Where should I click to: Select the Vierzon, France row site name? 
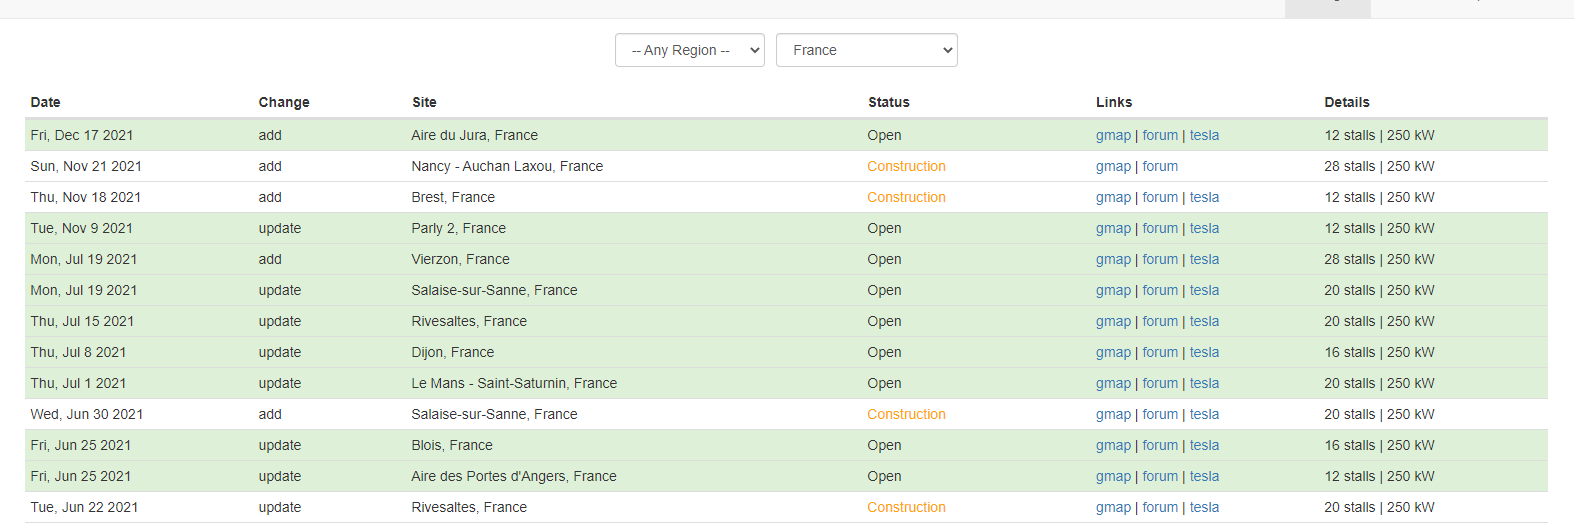(460, 259)
